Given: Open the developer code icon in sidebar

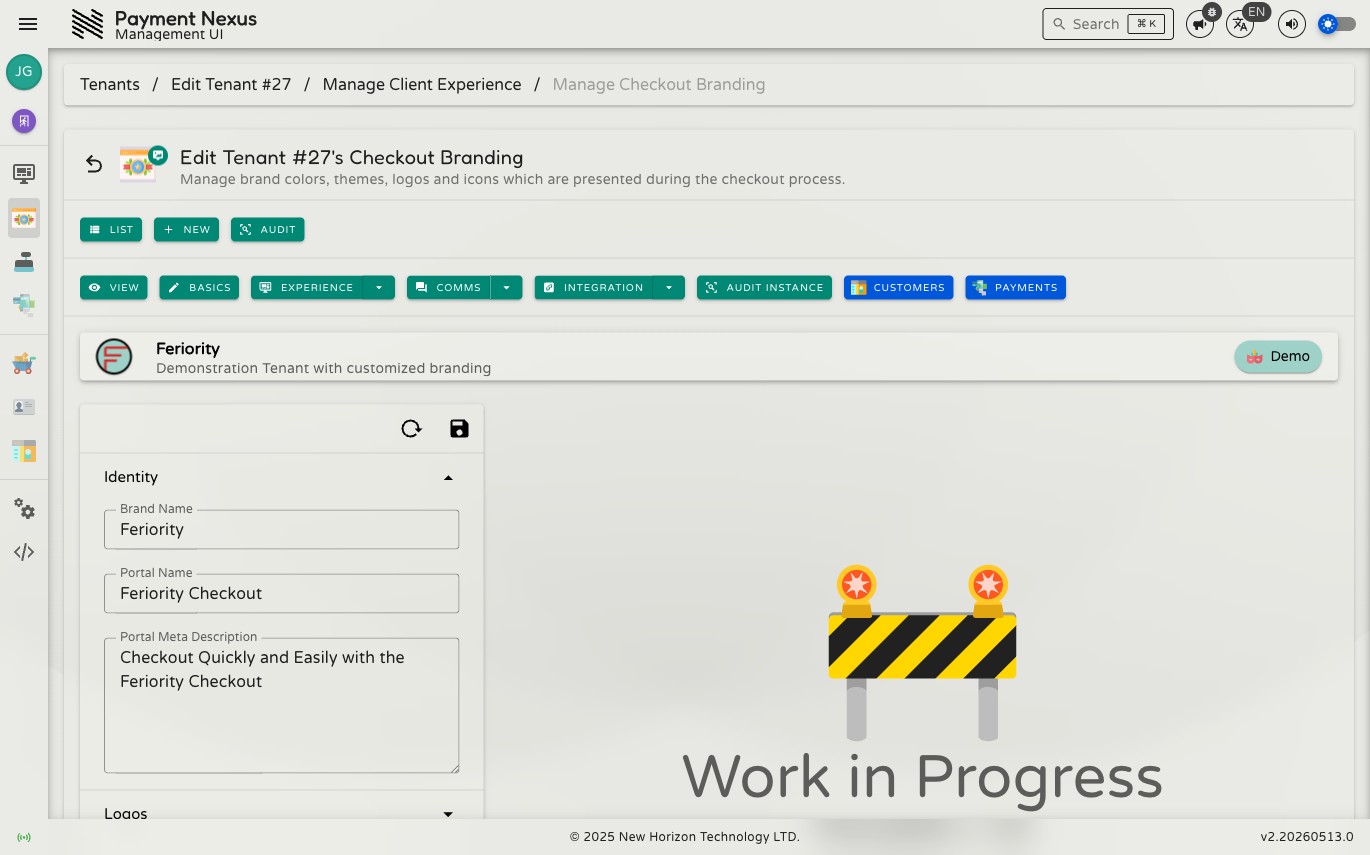Looking at the screenshot, I should pos(24,552).
